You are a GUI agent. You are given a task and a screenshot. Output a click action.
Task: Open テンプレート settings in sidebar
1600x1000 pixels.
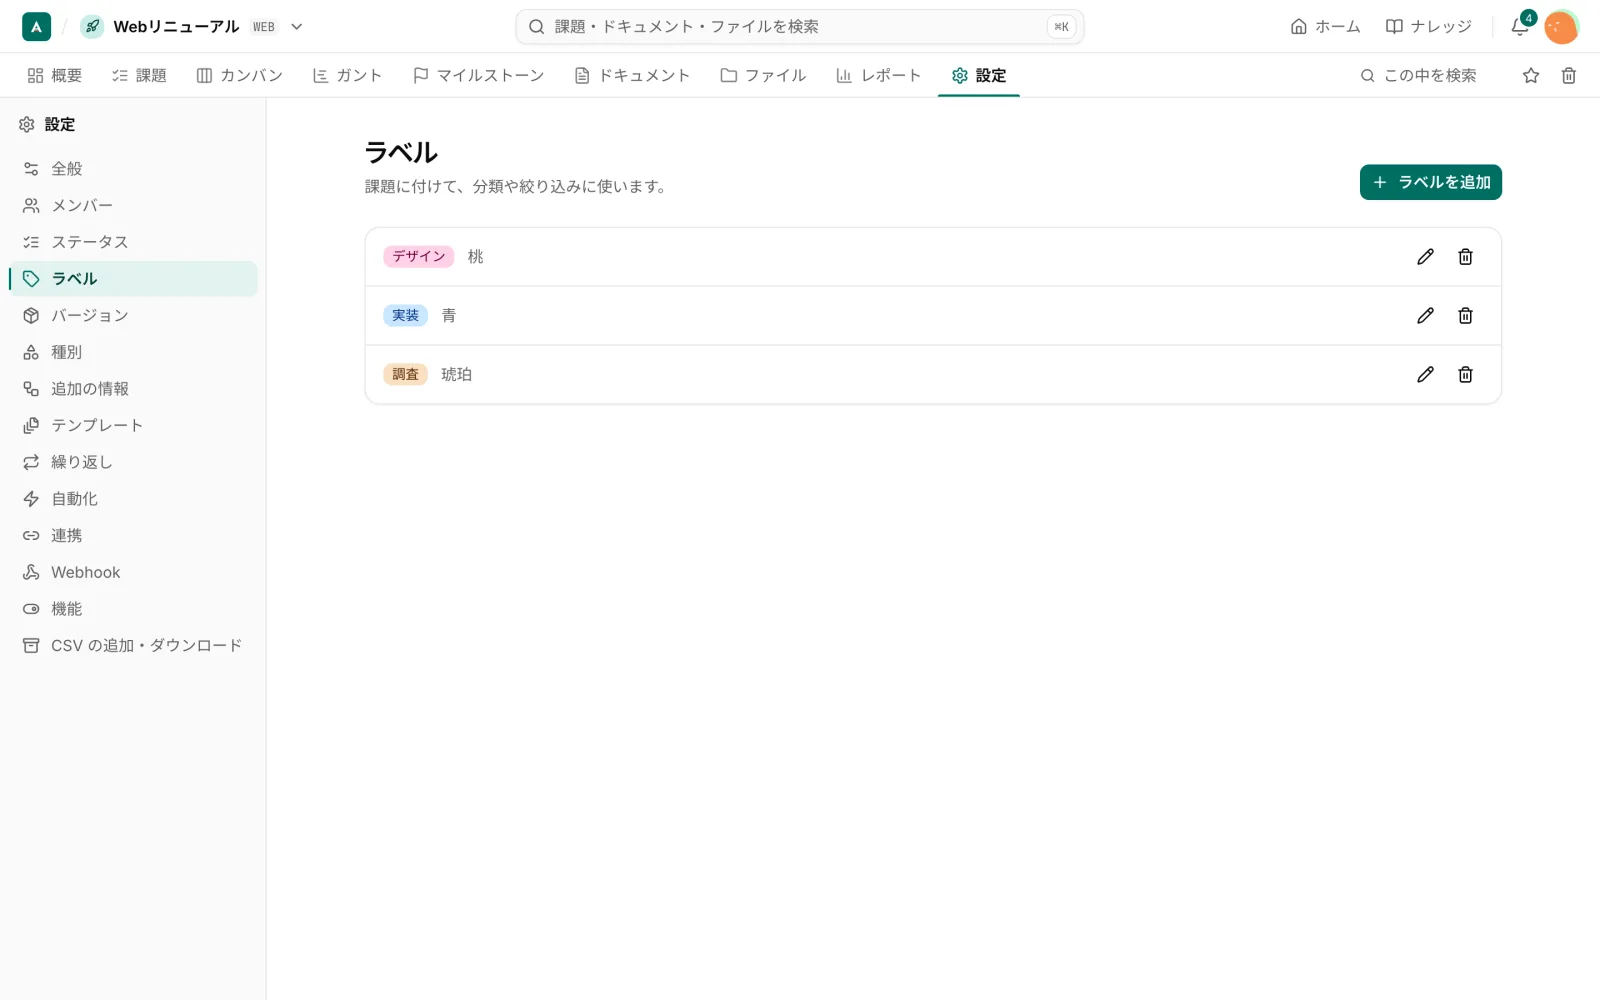[133, 426]
